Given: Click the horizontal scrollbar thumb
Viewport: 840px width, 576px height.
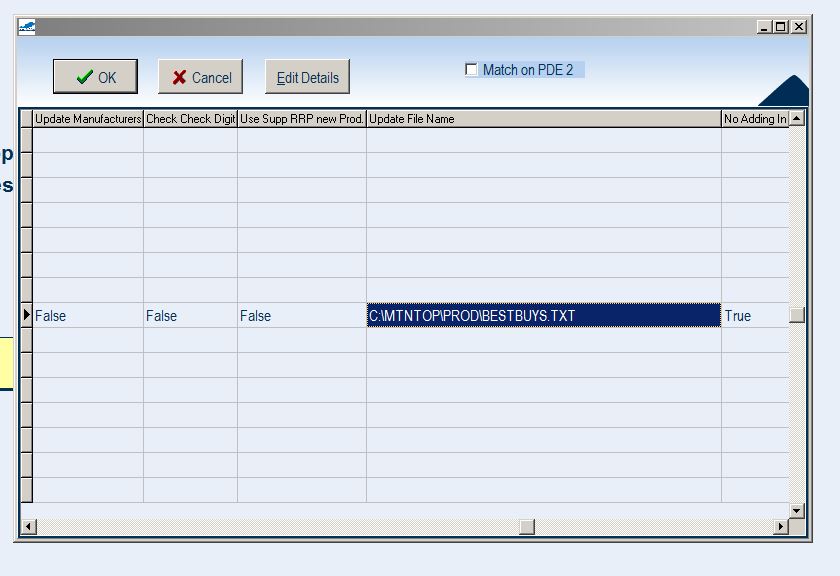Looking at the screenshot, I should tap(527, 526).
